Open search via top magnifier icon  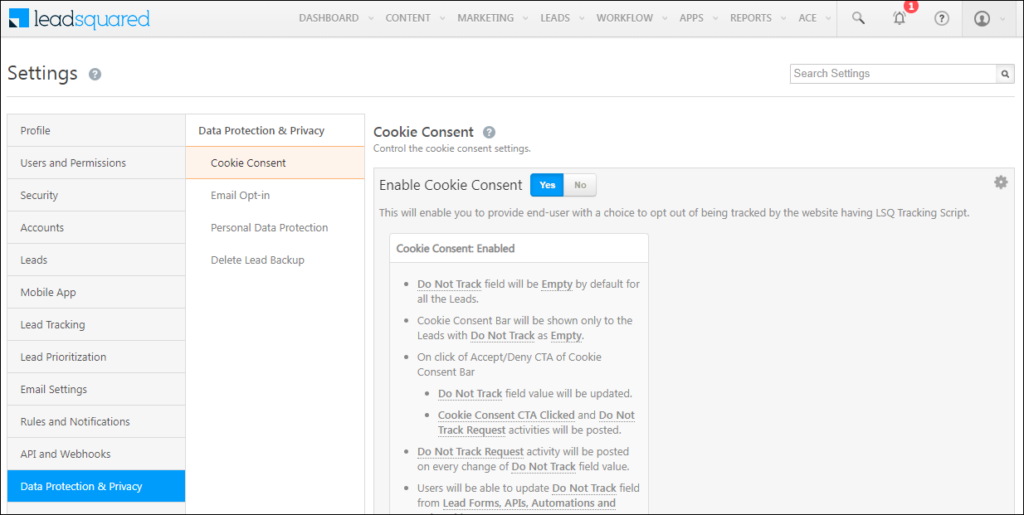click(858, 18)
